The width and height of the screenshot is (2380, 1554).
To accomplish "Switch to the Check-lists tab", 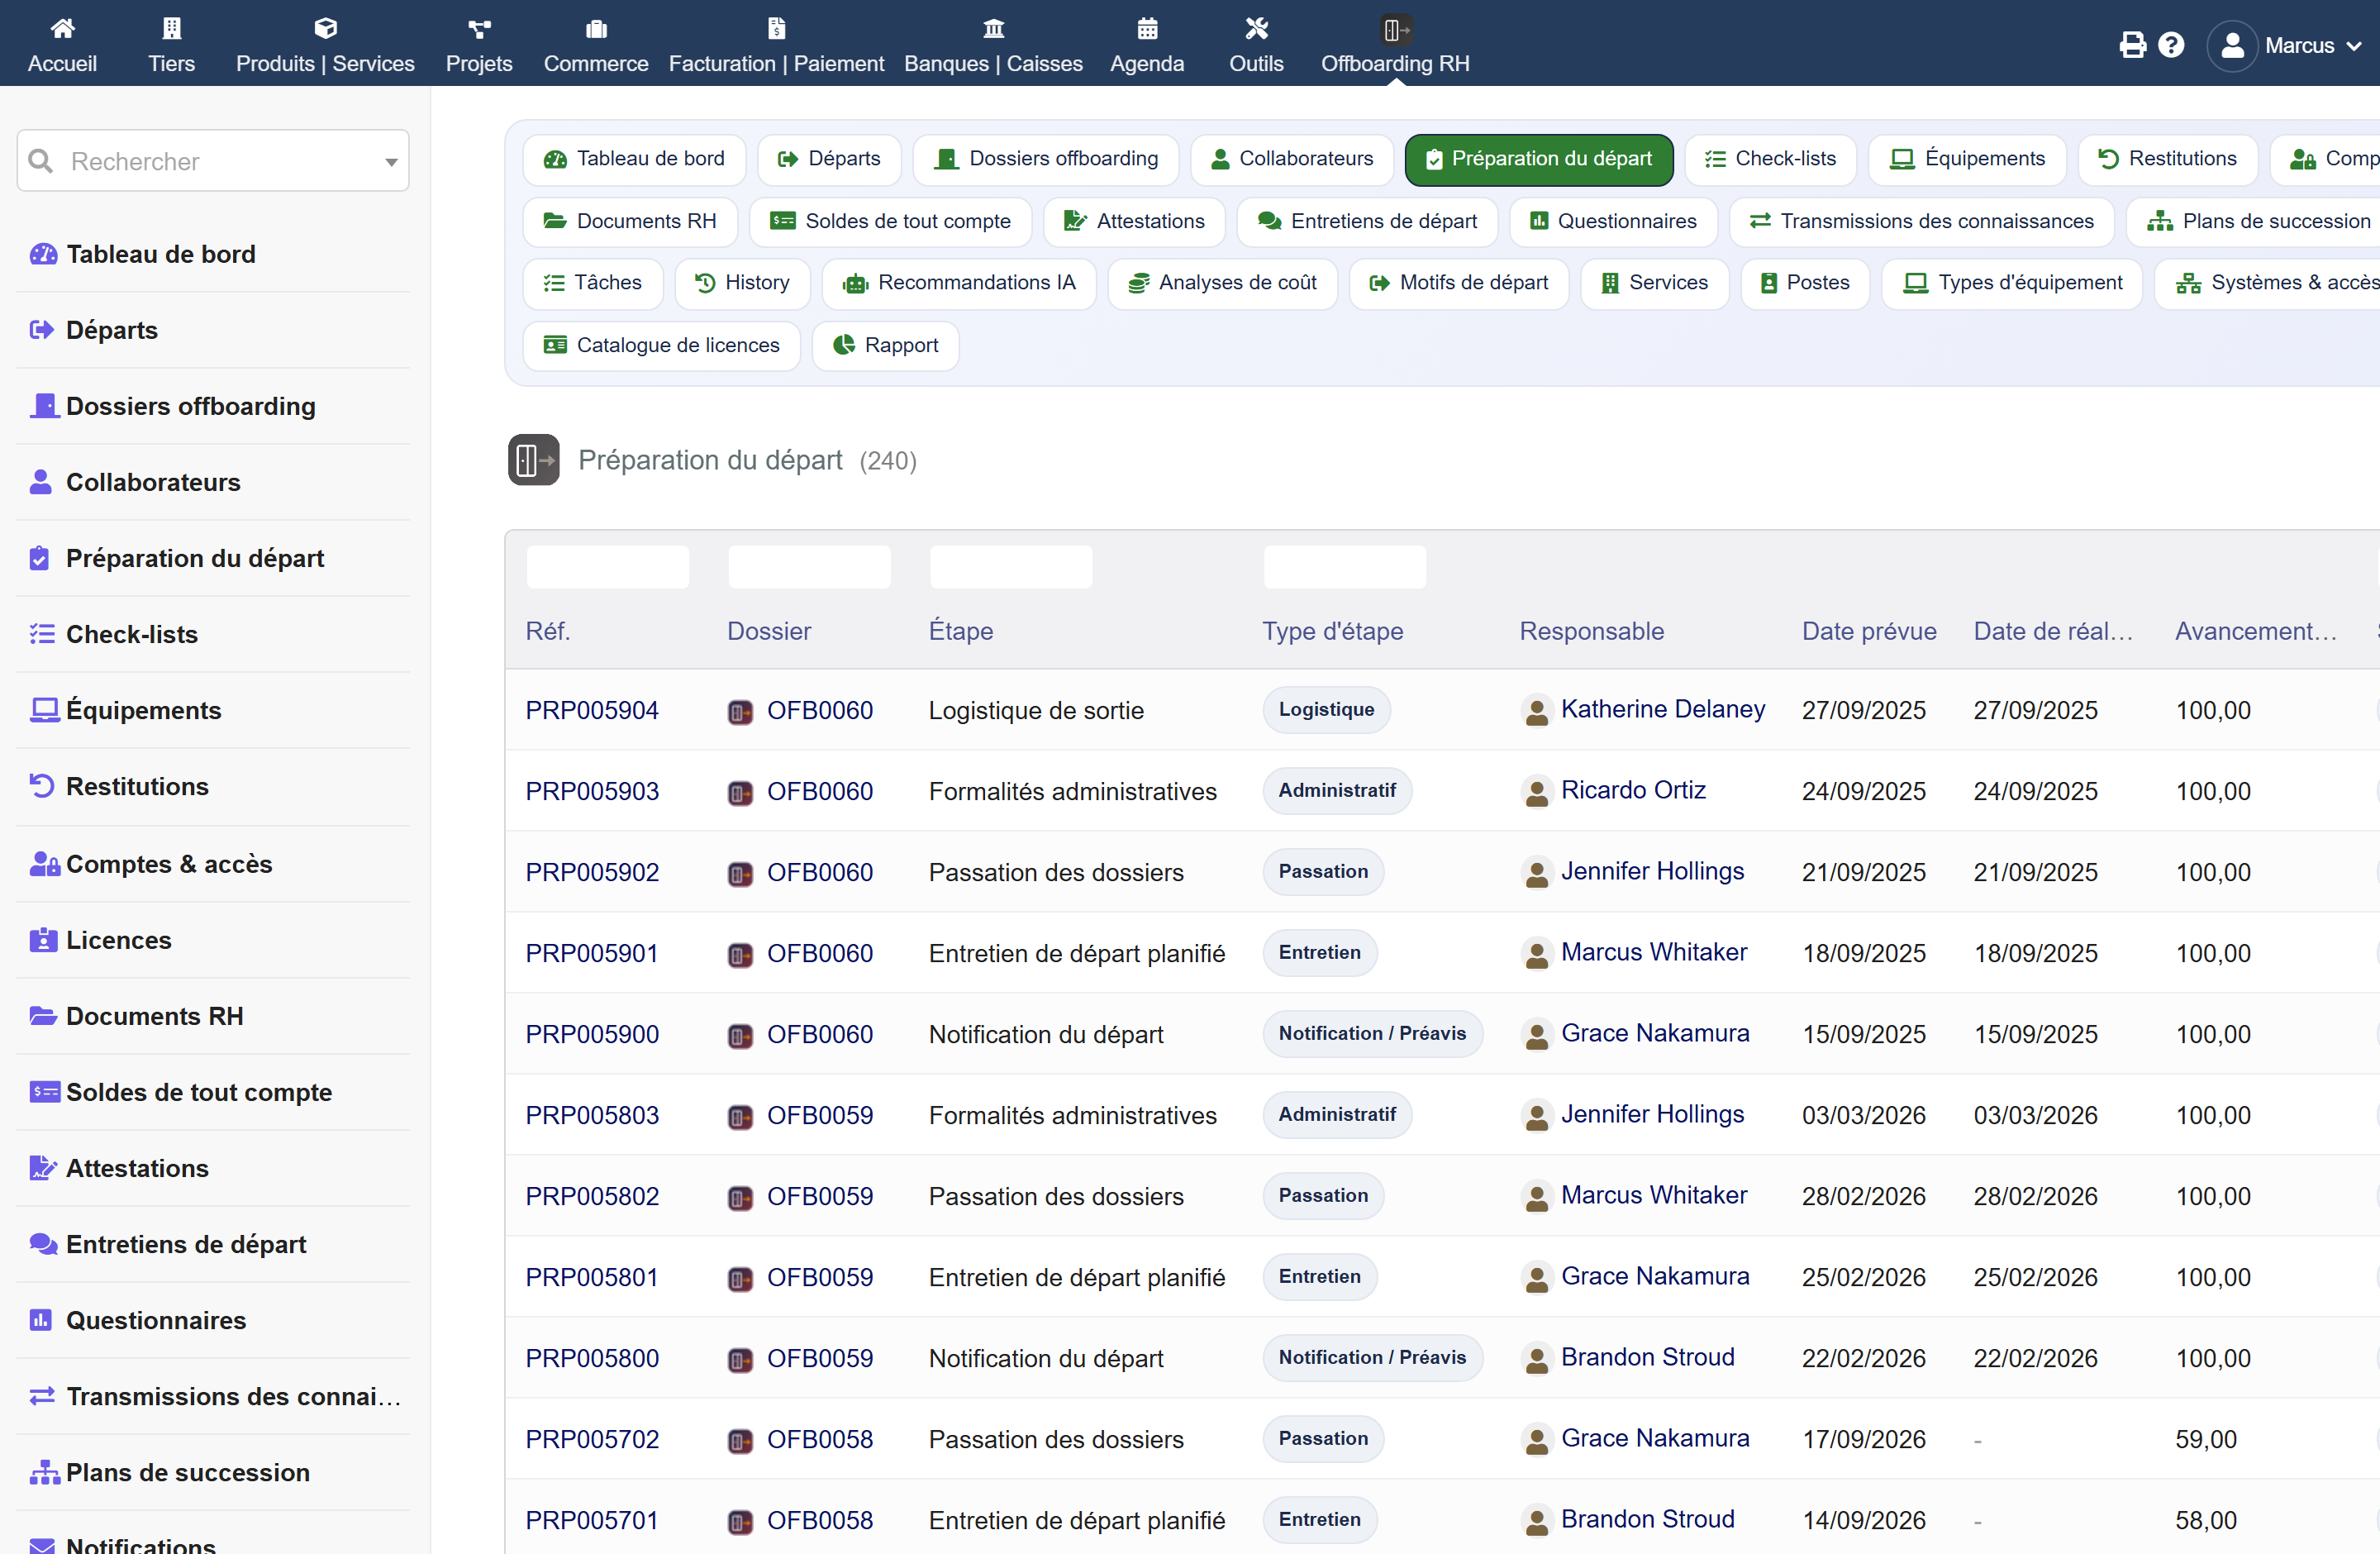I will (1770, 159).
